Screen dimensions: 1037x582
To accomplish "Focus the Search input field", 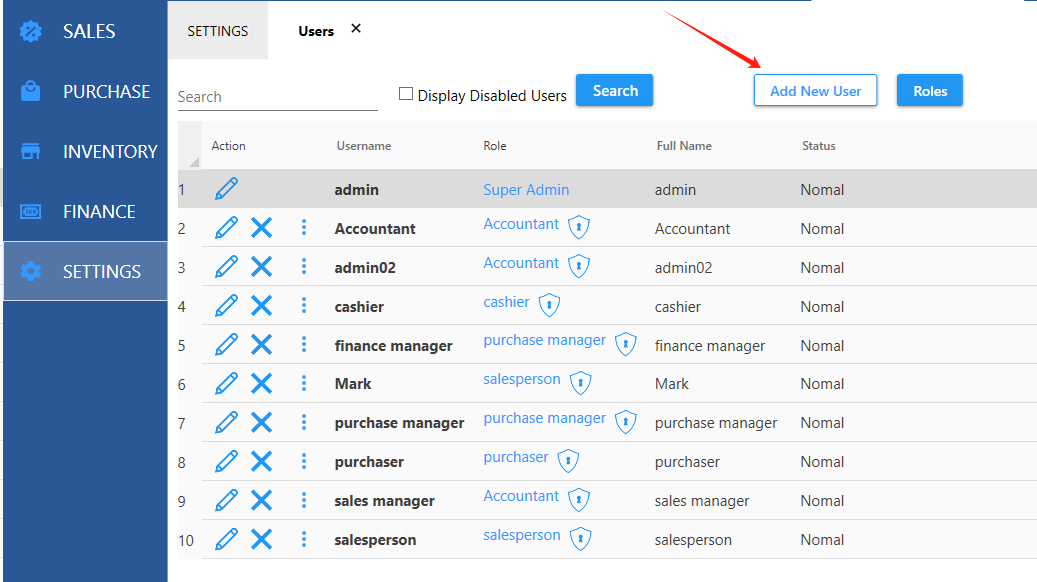I will click(x=277, y=97).
